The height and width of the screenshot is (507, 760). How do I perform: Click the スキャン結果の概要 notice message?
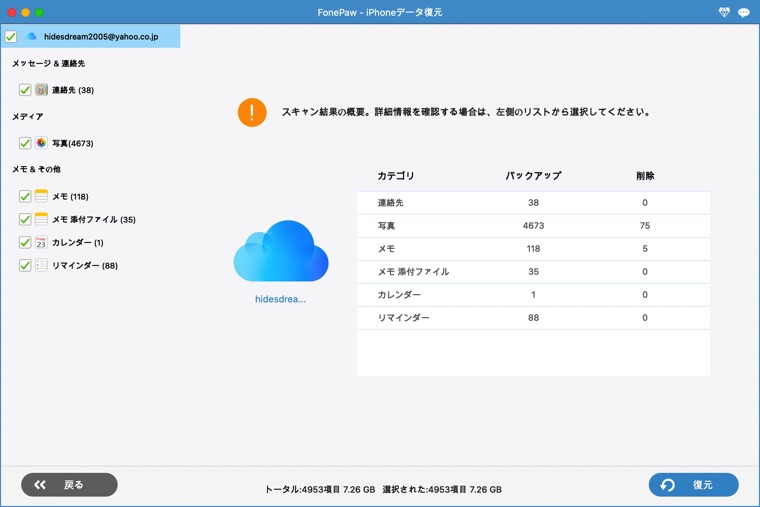coord(466,112)
